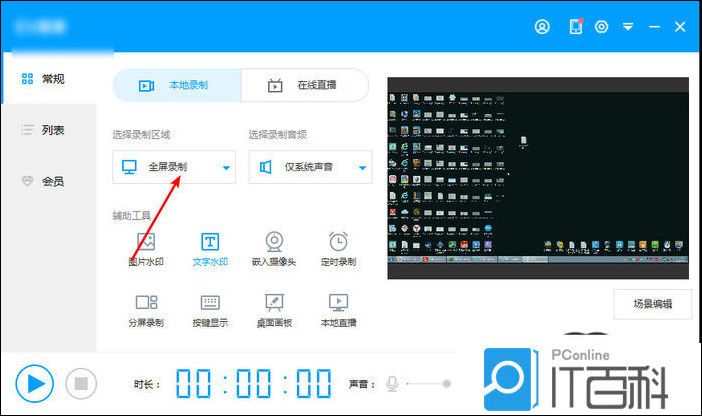Open the 按键显示 keyboard tool
The height and width of the screenshot is (416, 702).
[210, 311]
